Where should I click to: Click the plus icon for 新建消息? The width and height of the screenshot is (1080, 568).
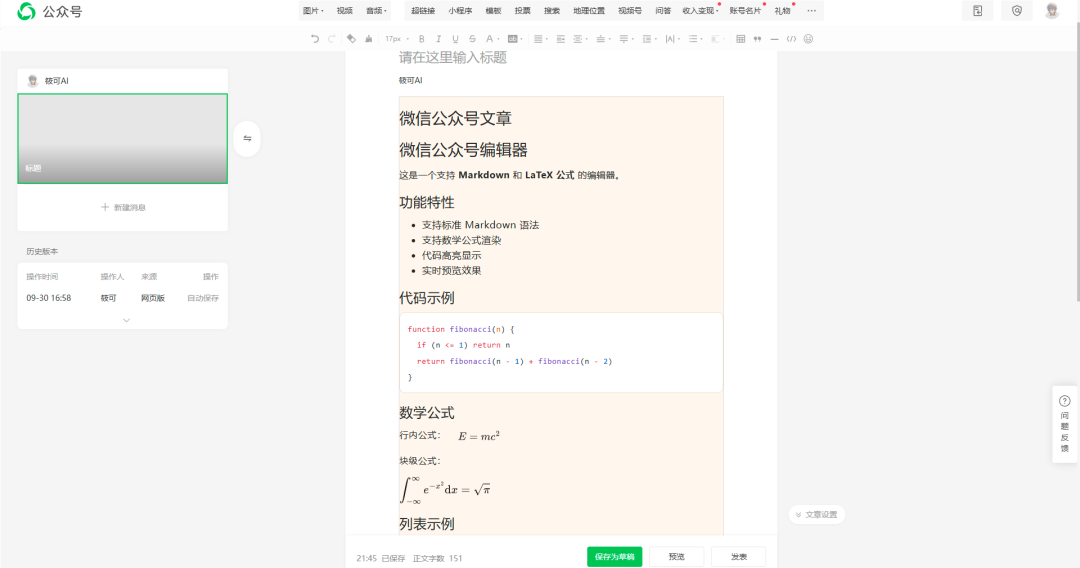click(x=105, y=207)
